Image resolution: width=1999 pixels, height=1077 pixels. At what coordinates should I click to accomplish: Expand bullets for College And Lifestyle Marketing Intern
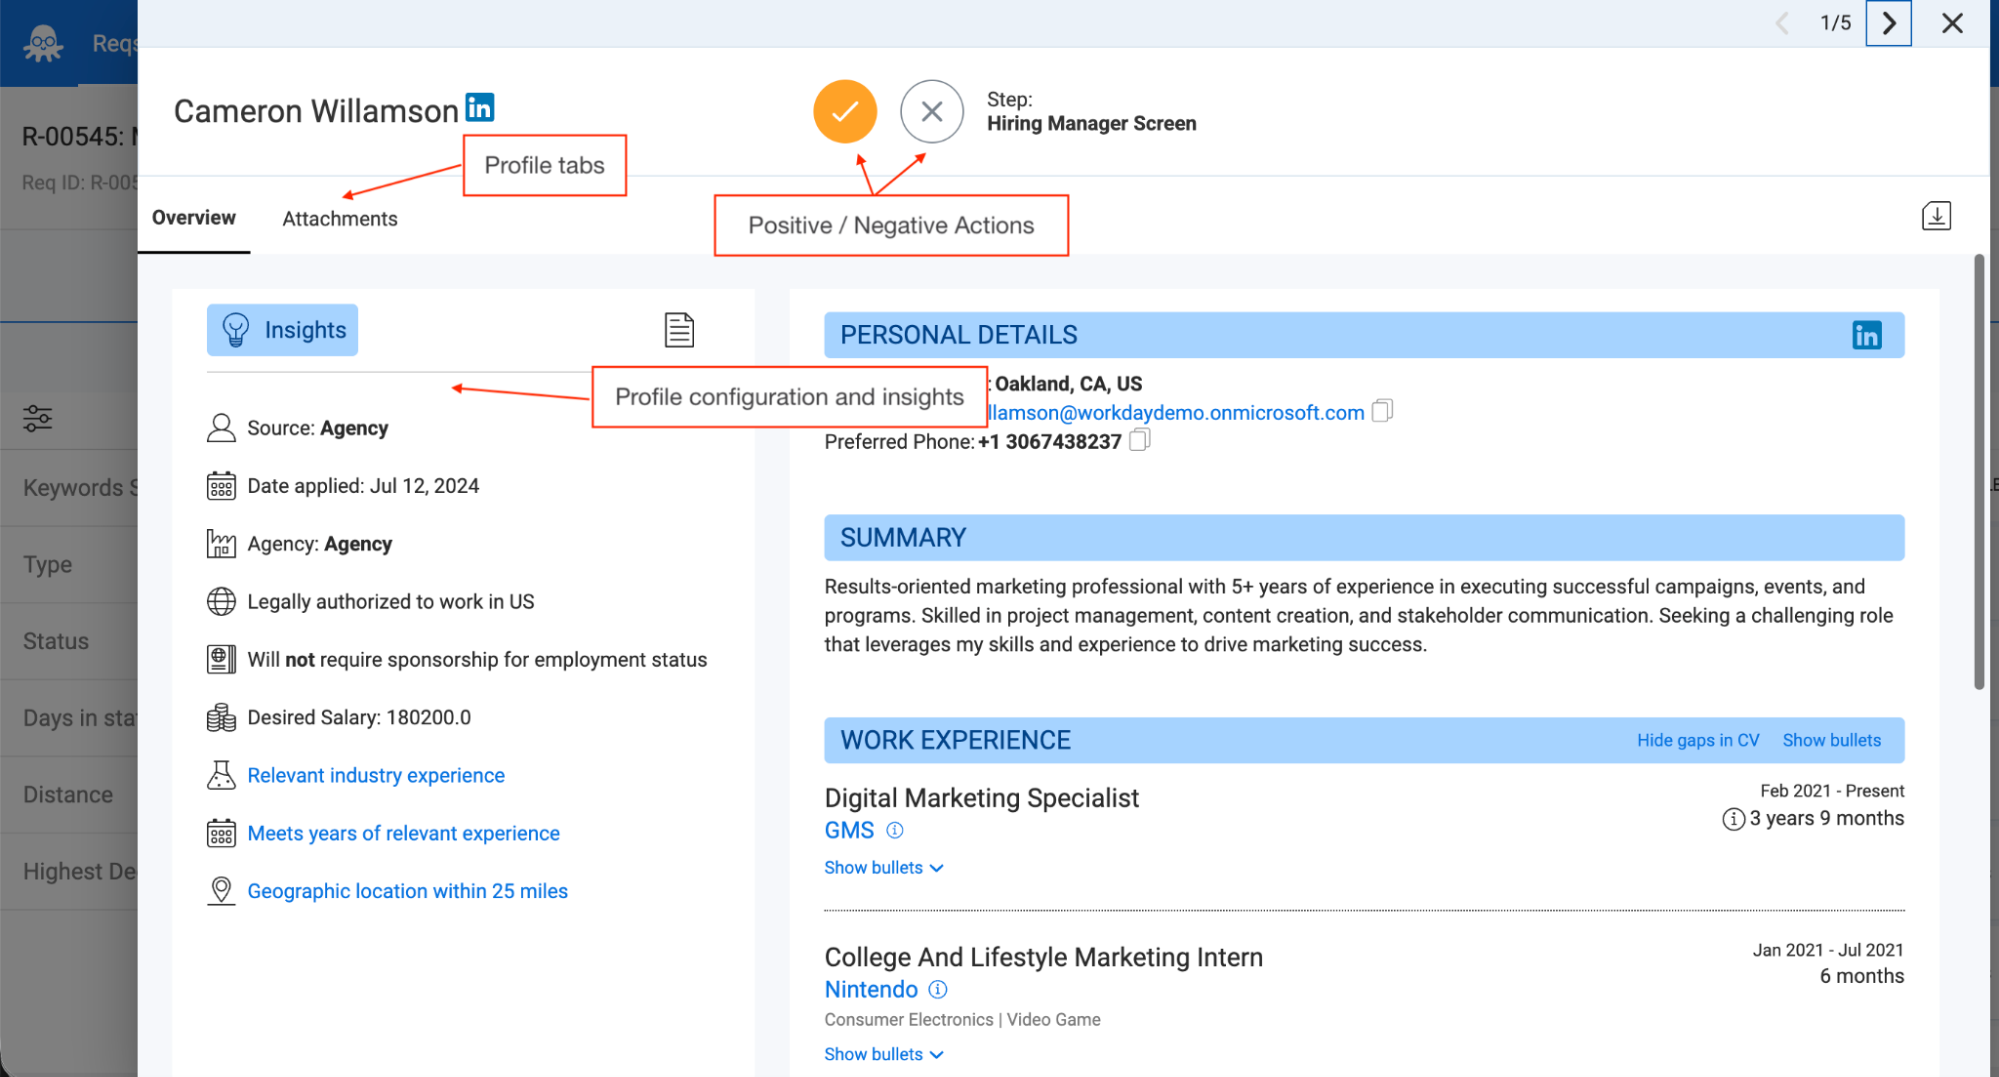[x=883, y=1054]
